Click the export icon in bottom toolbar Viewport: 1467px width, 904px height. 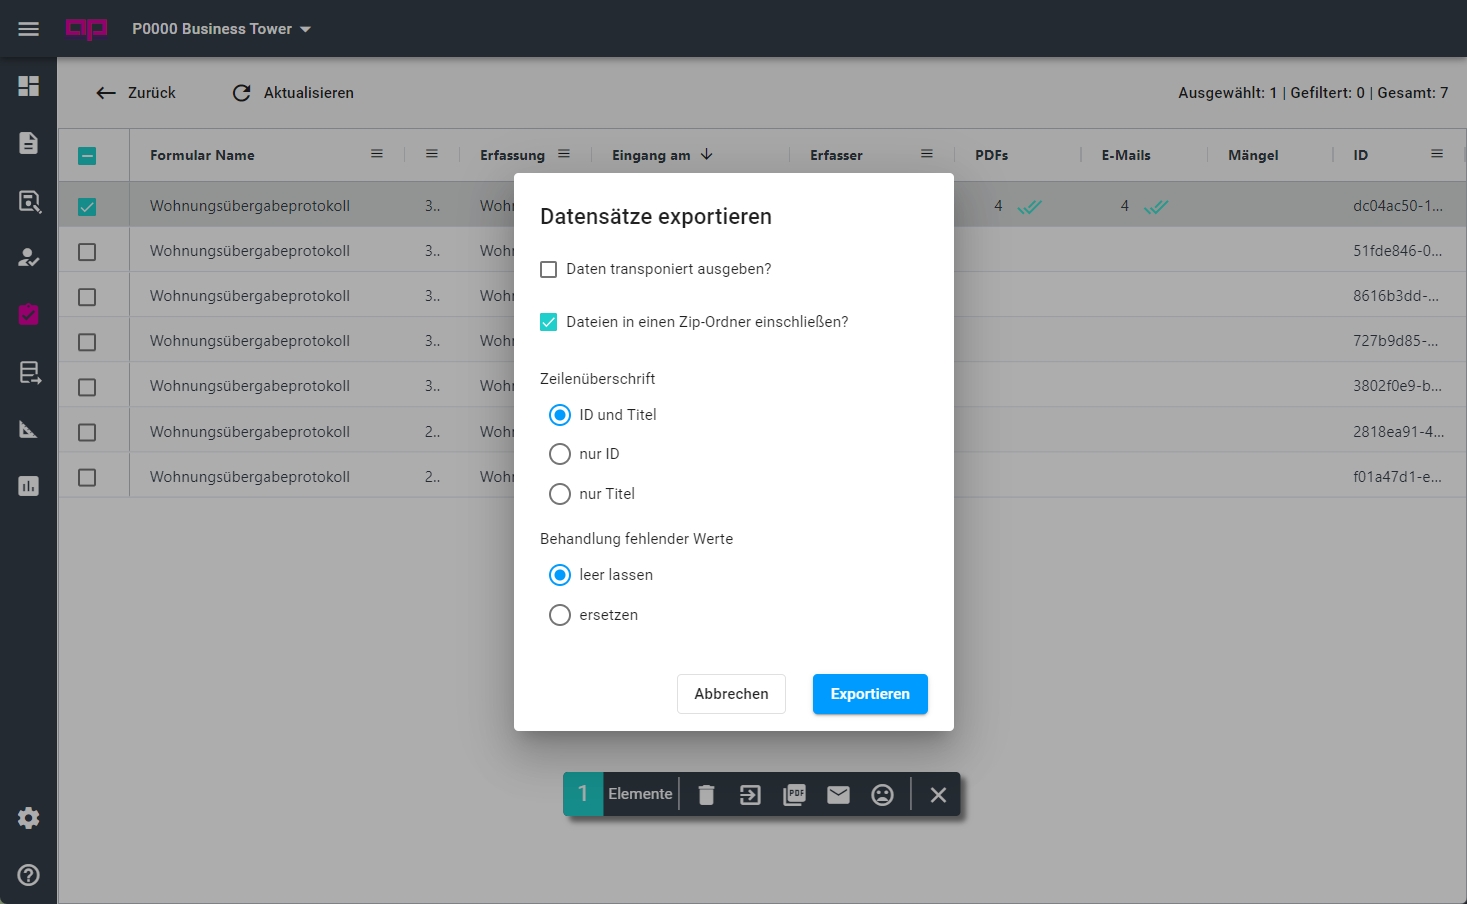click(x=750, y=795)
